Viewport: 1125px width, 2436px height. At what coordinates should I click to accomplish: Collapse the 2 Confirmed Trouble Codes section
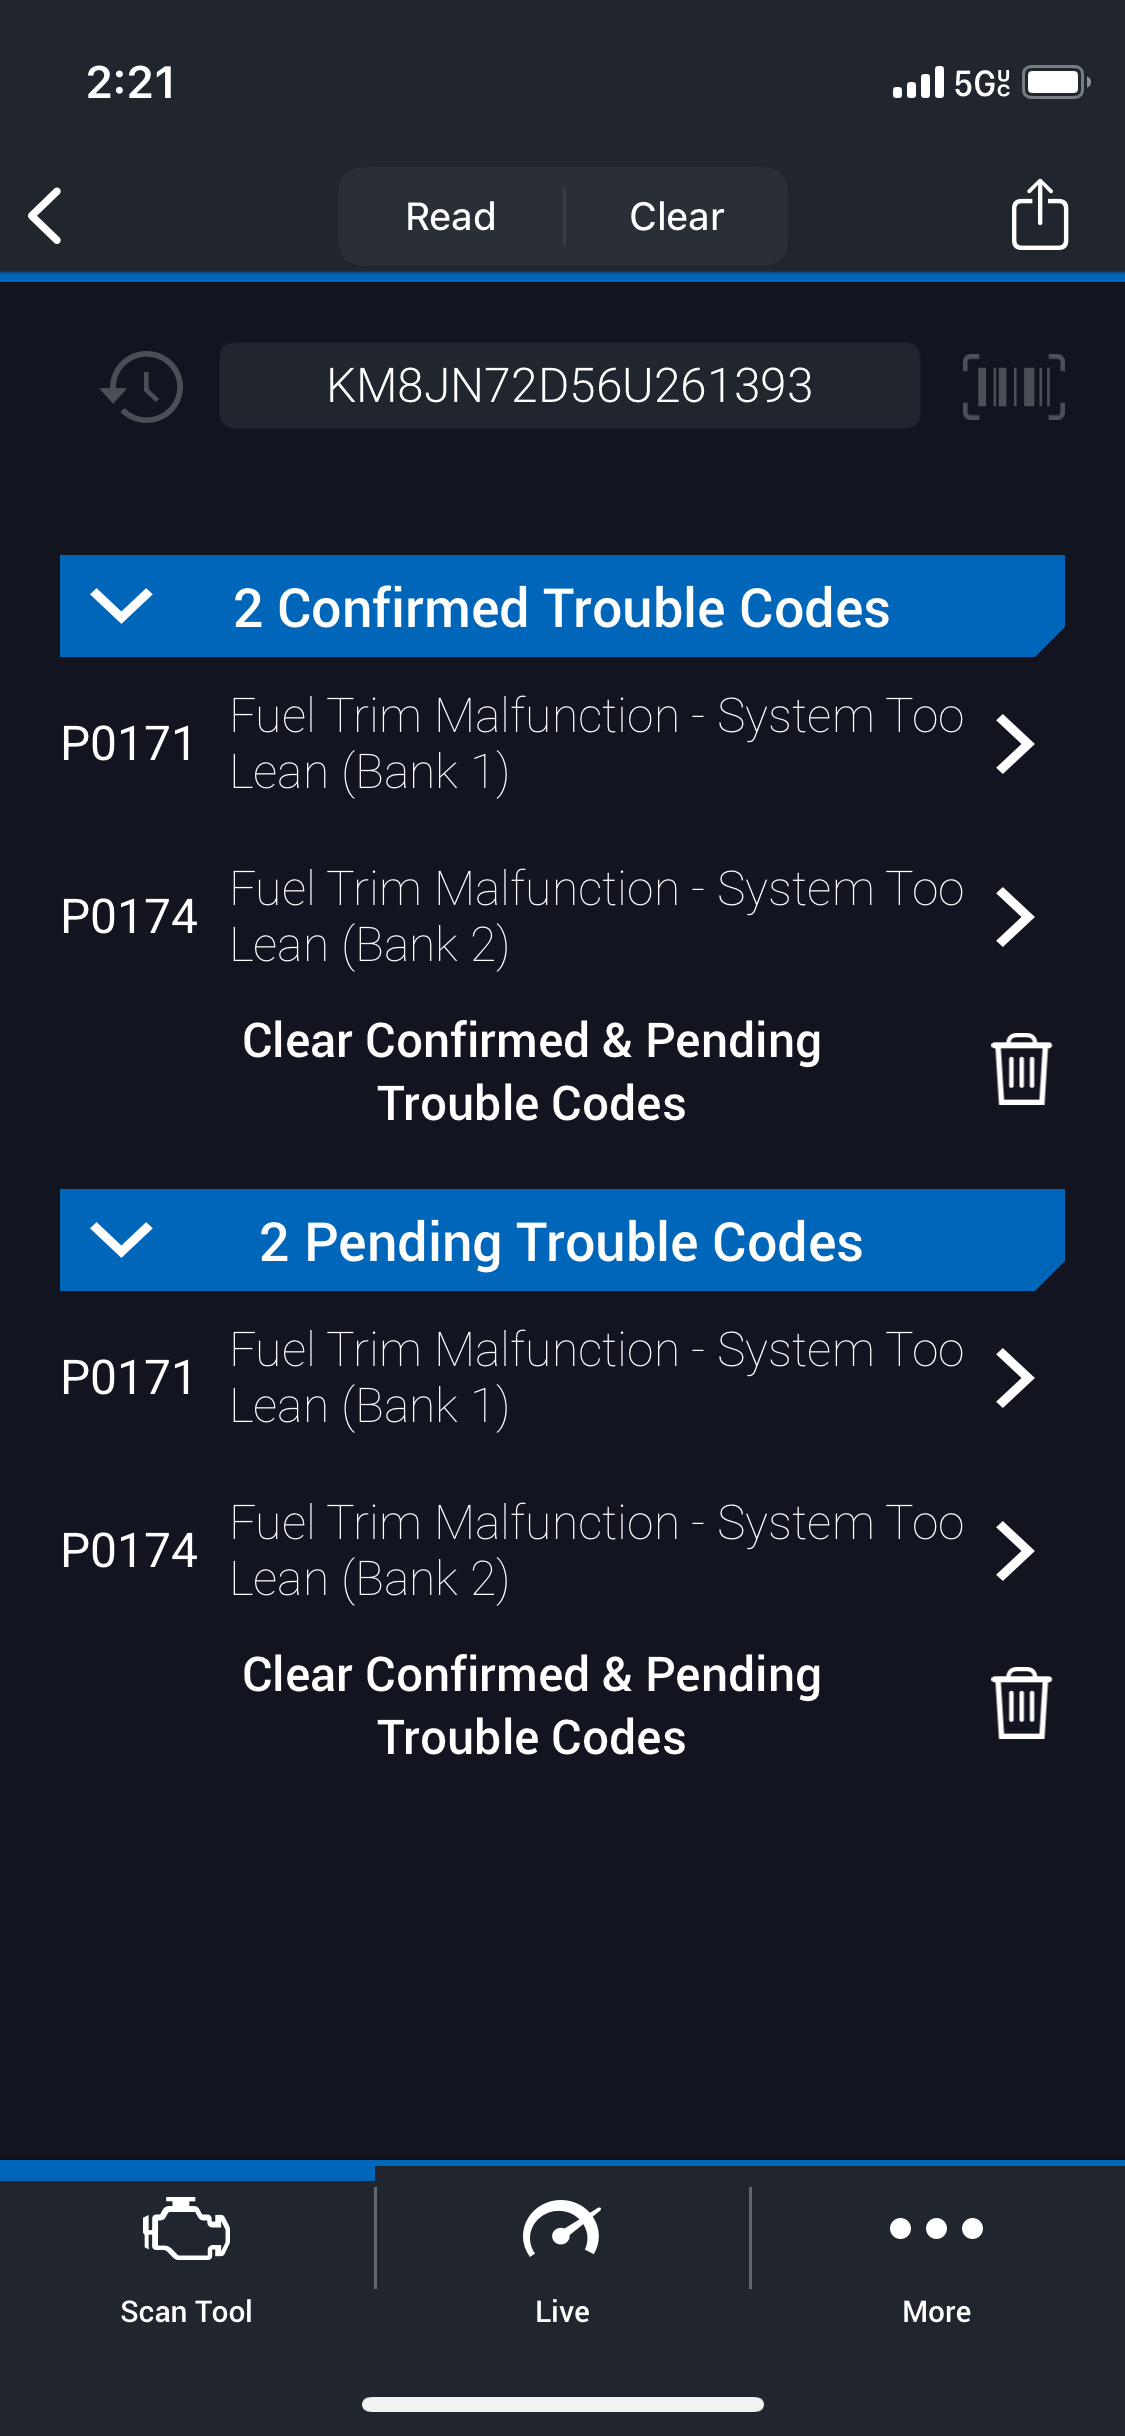[121, 606]
